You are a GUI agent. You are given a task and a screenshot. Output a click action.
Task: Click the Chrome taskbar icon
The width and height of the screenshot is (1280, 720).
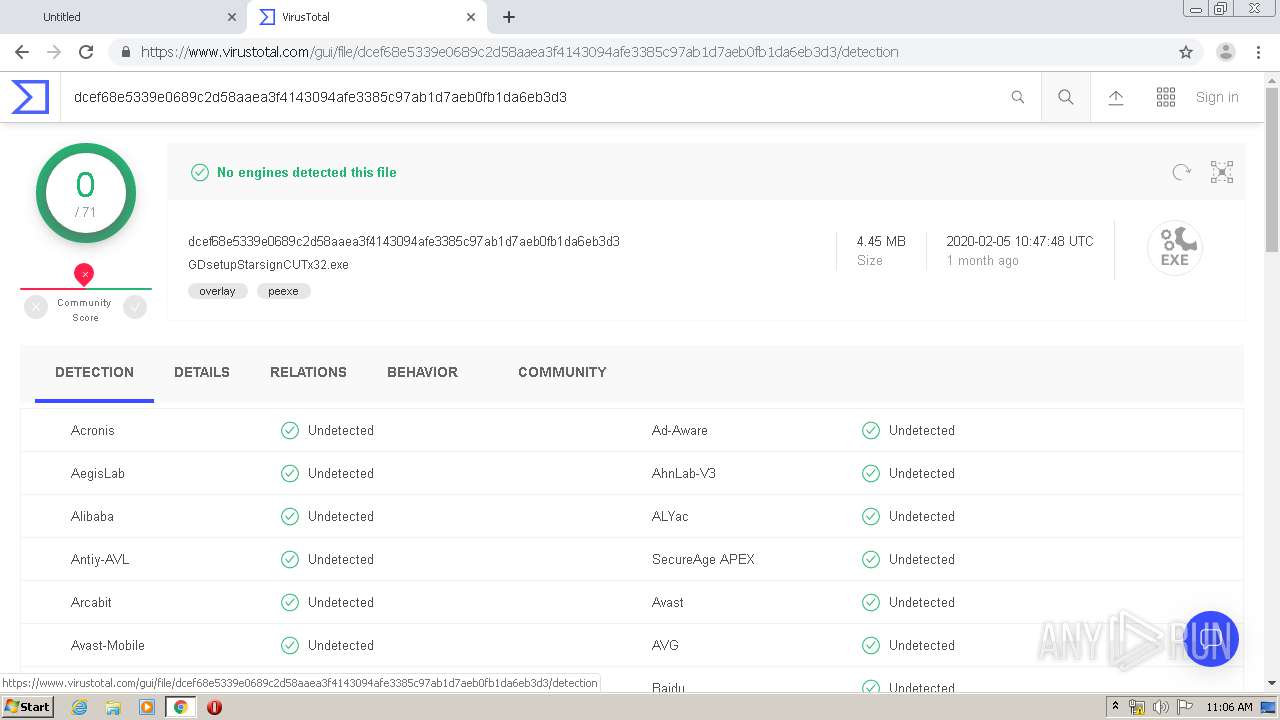(x=180, y=707)
